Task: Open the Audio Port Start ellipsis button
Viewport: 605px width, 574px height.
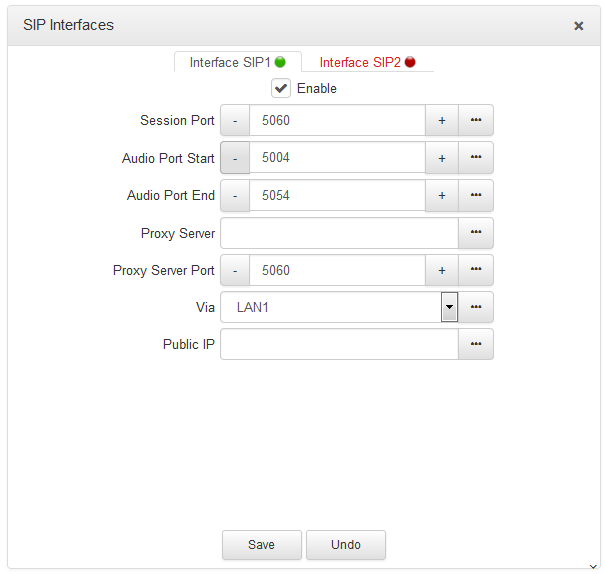Action: tap(476, 157)
